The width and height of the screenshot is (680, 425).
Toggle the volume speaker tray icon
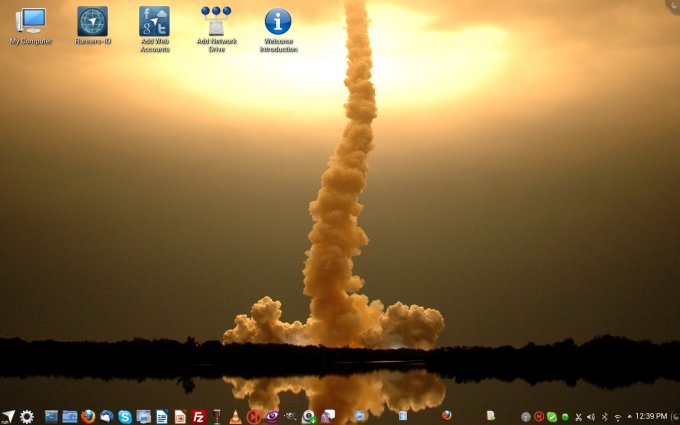[591, 416]
